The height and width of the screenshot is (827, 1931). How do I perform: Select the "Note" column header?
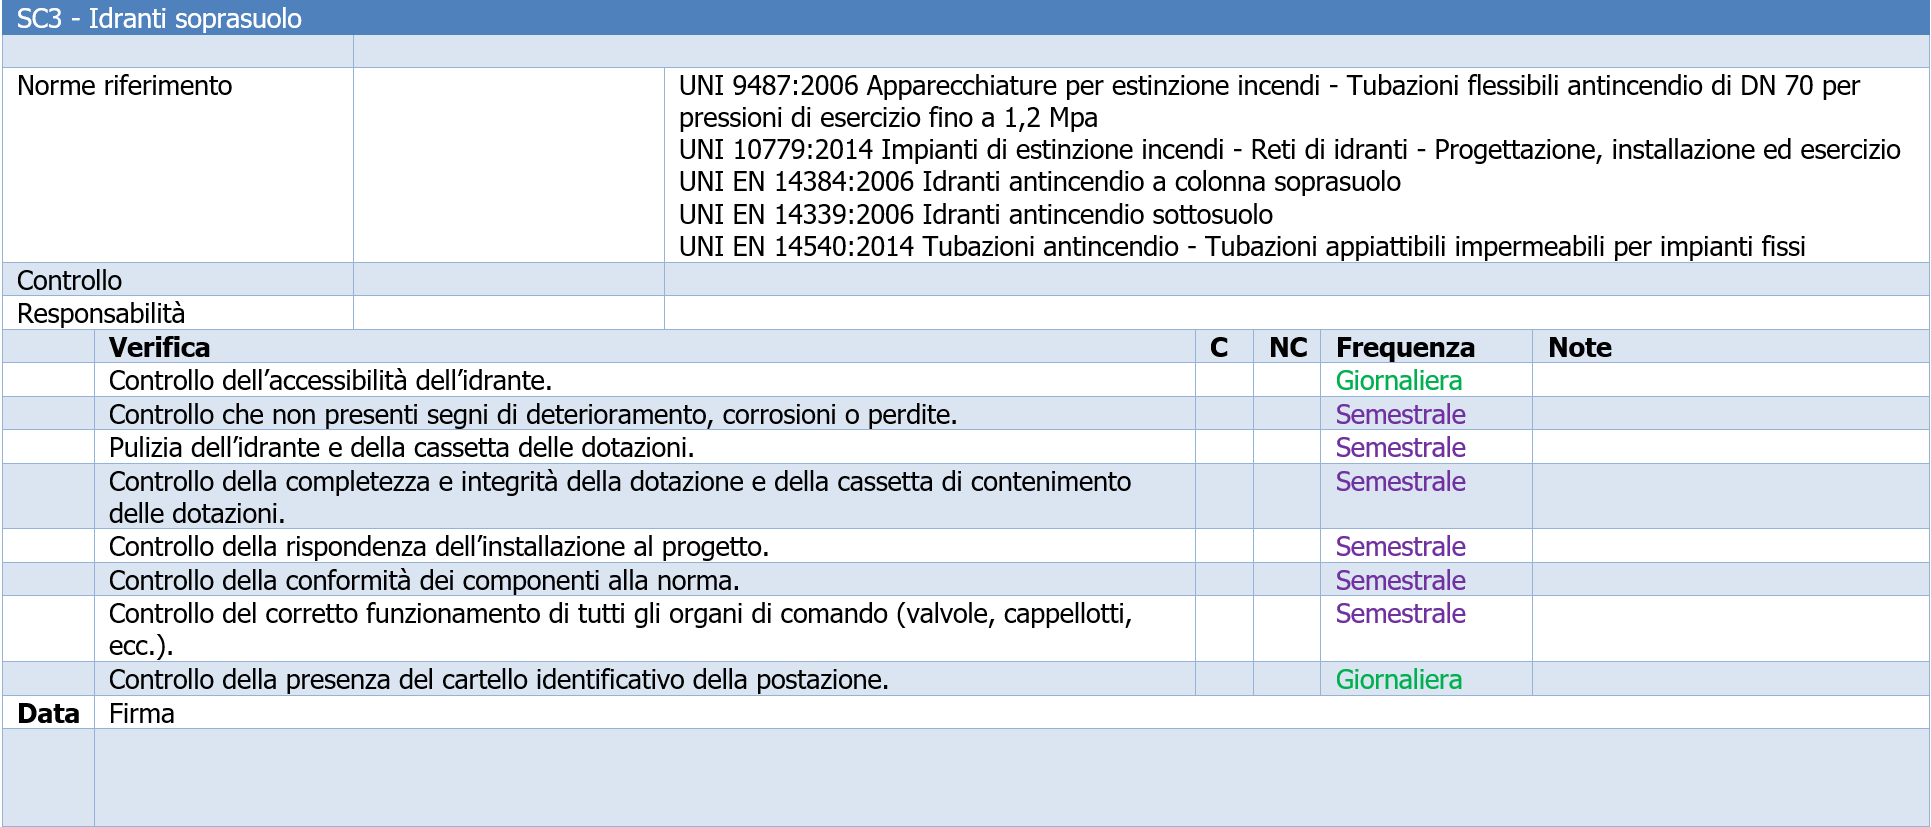coord(1579,347)
